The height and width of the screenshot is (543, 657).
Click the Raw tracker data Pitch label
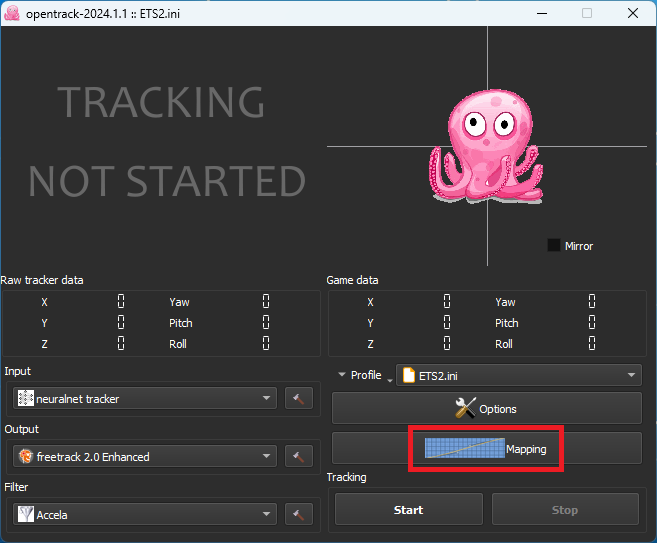(x=181, y=323)
